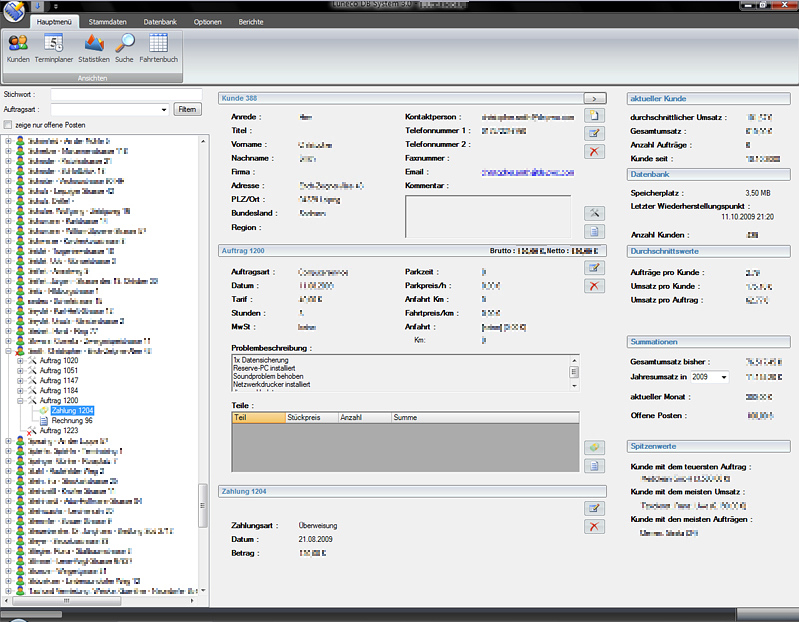Viewport: 799px width, 622px height.
Task: Click the 'Summationen' panel header
Action: click(708, 342)
